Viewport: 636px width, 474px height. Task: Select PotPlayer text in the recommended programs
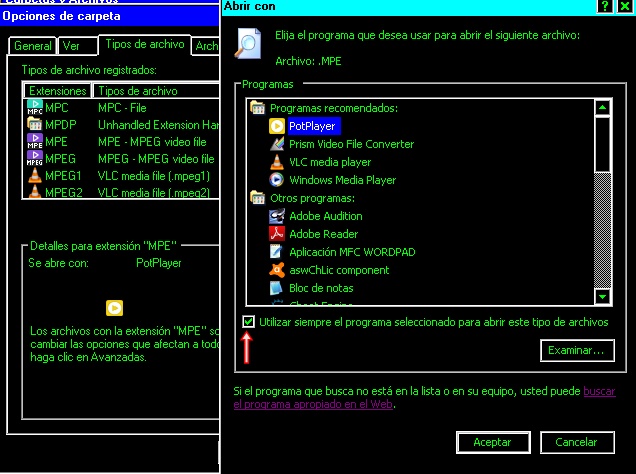click(x=312, y=126)
